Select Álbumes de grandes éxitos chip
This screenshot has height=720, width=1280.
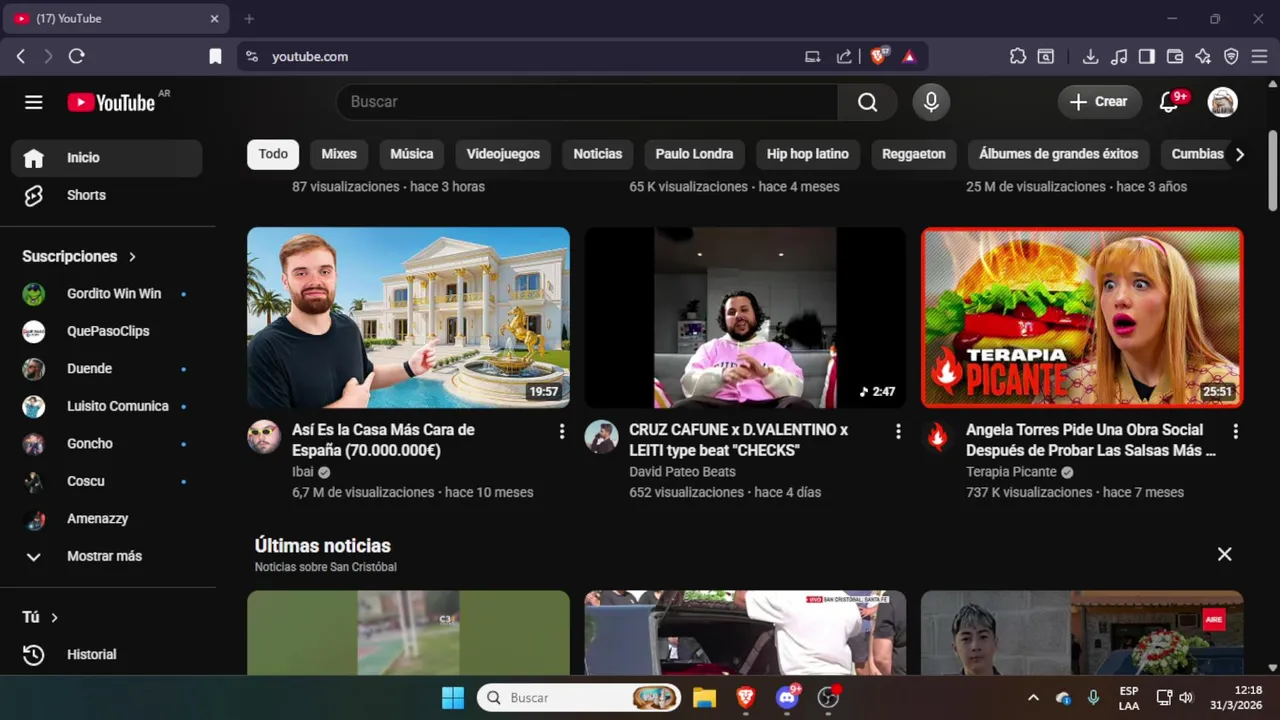click(x=1058, y=154)
